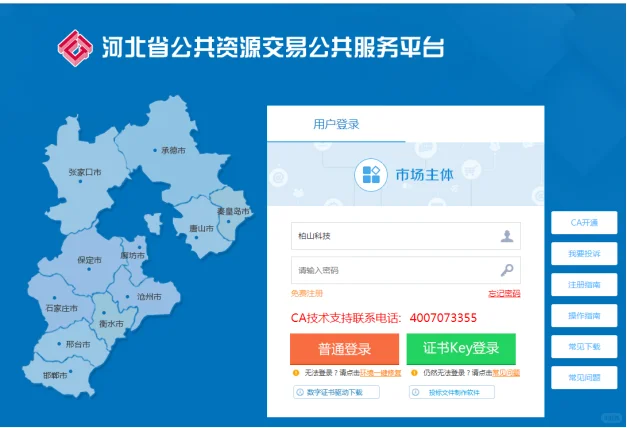Switch to the 用户登录 tab
Viewport: 627px width, 428px height.
[336, 124]
